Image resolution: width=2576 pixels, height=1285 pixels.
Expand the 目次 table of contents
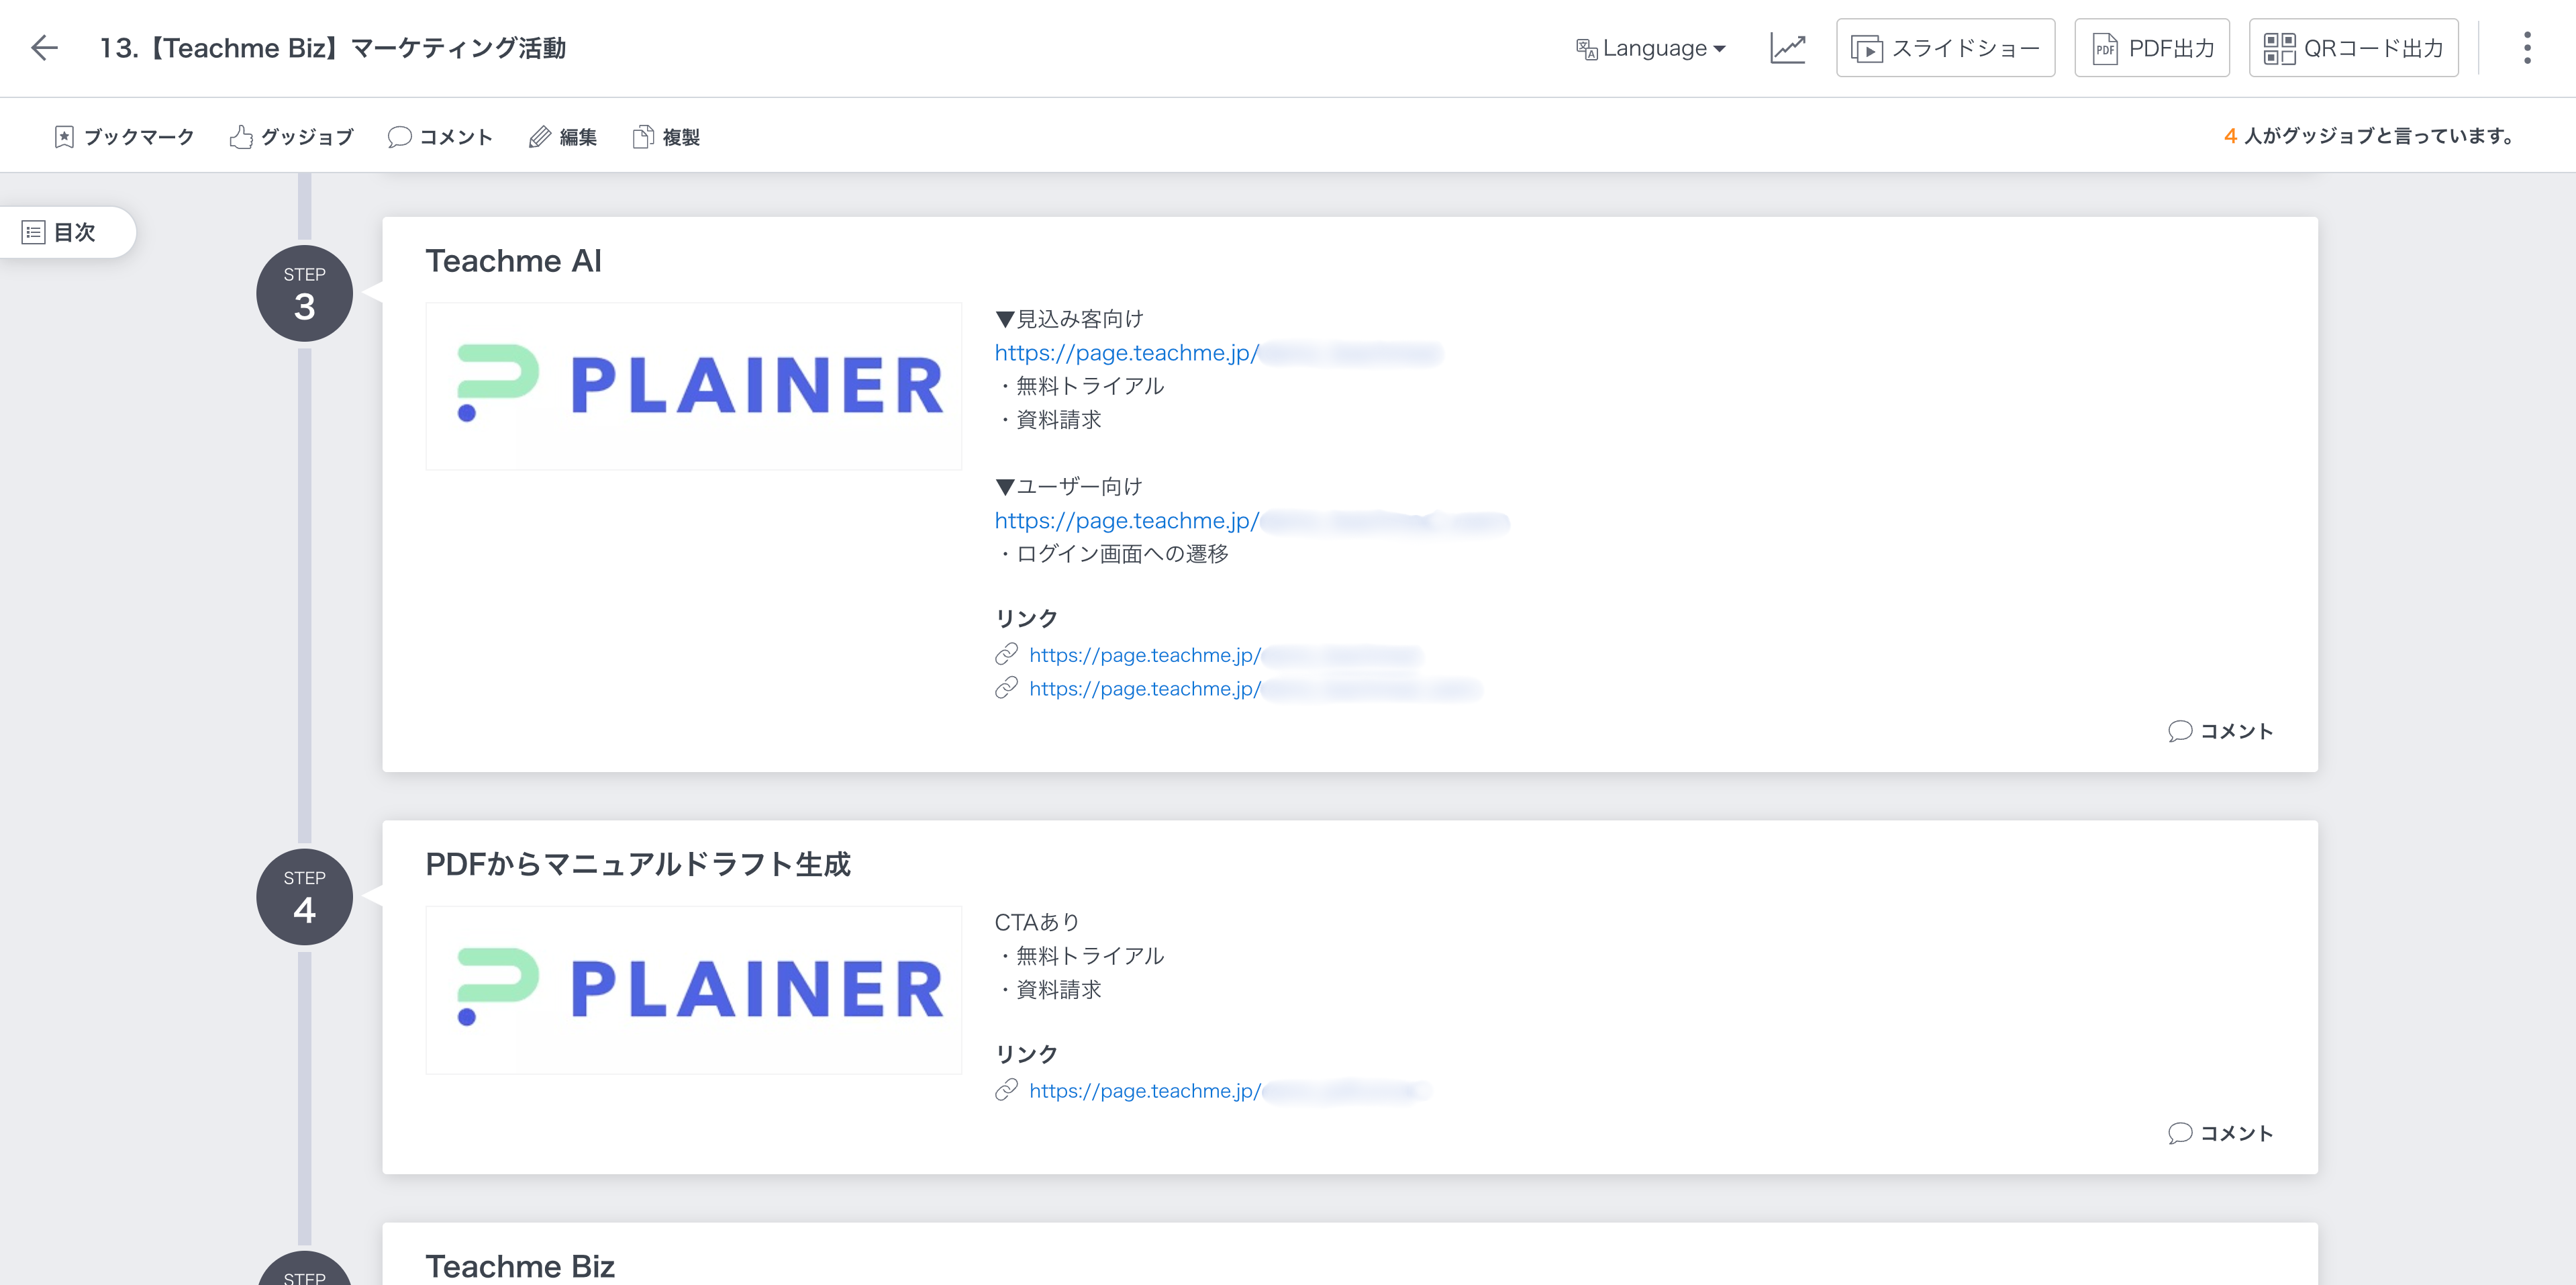61,232
